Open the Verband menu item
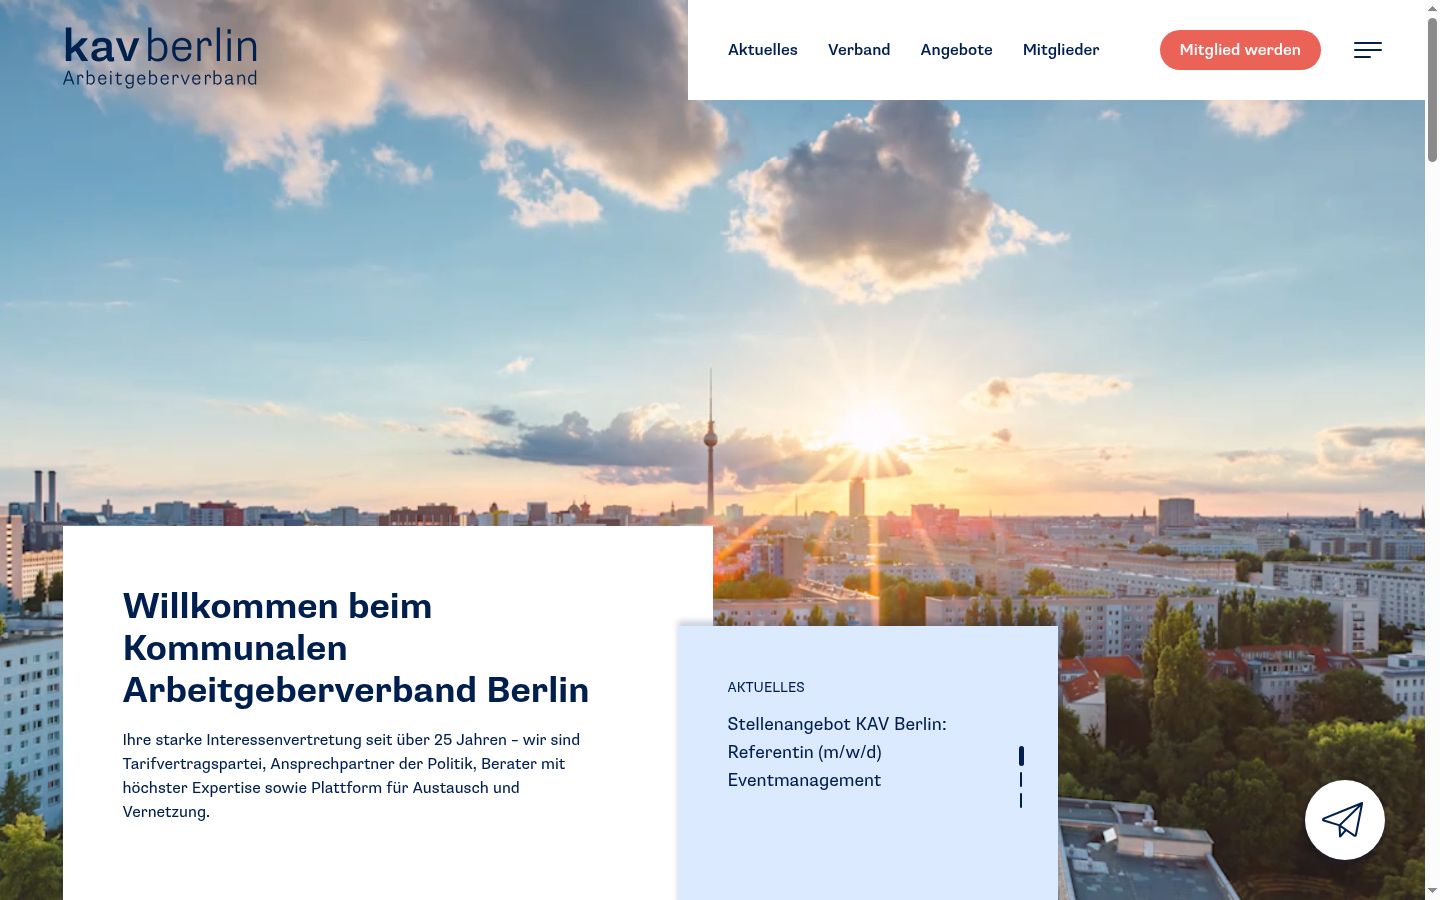Screen dimensions: 1440x900 (x=859, y=50)
